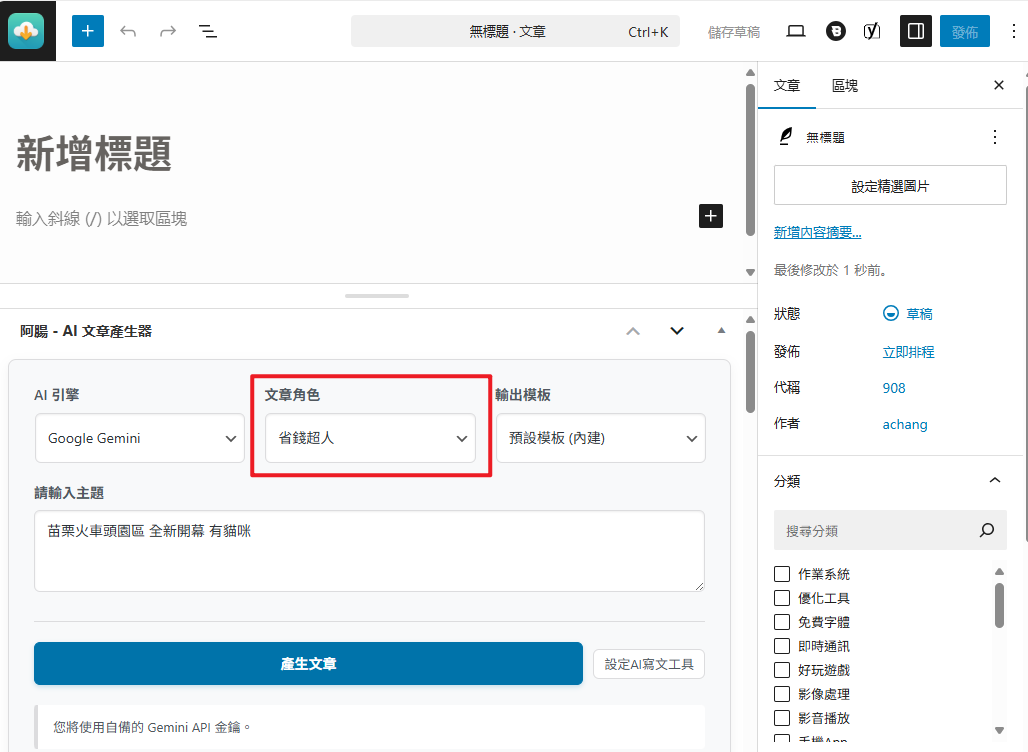Open the 文章角色 dropdown
Viewport: 1028px width, 752px height.
[370, 438]
